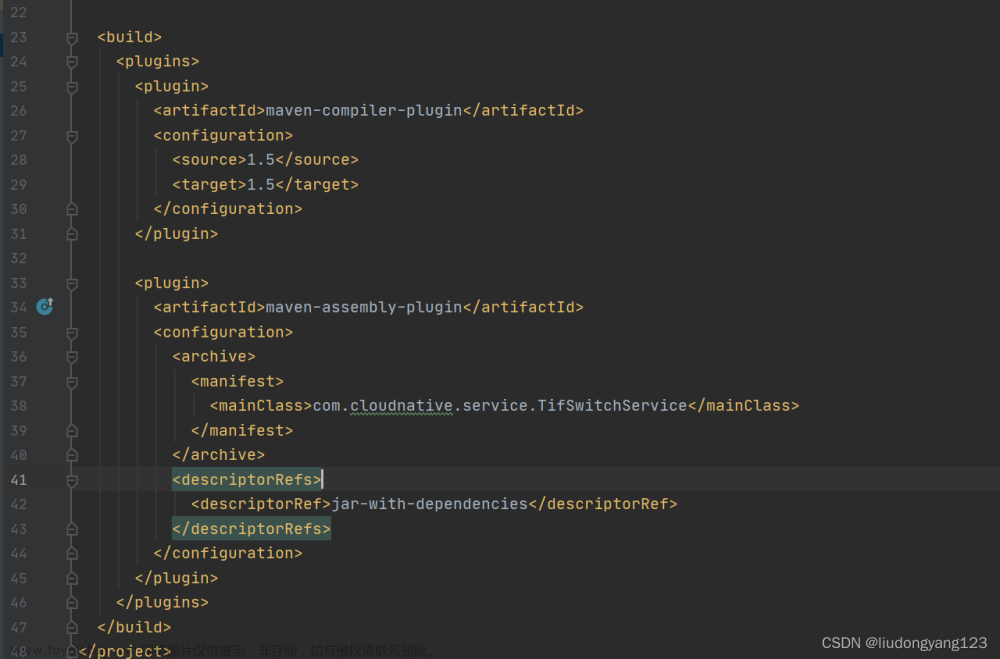Click the </project> closing tag
The height and width of the screenshot is (659, 1000).
point(125,651)
